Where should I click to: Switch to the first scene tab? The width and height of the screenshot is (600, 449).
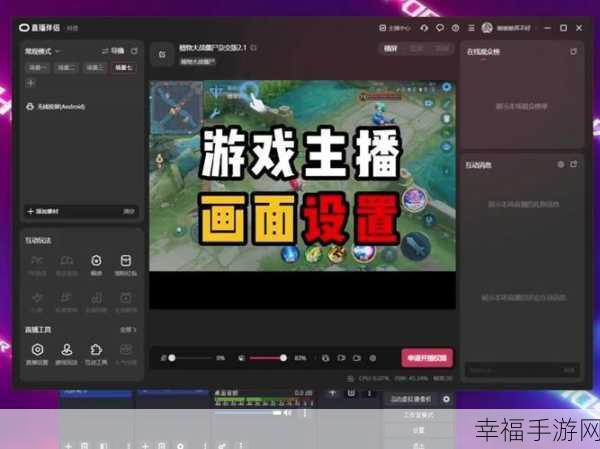(x=38, y=68)
